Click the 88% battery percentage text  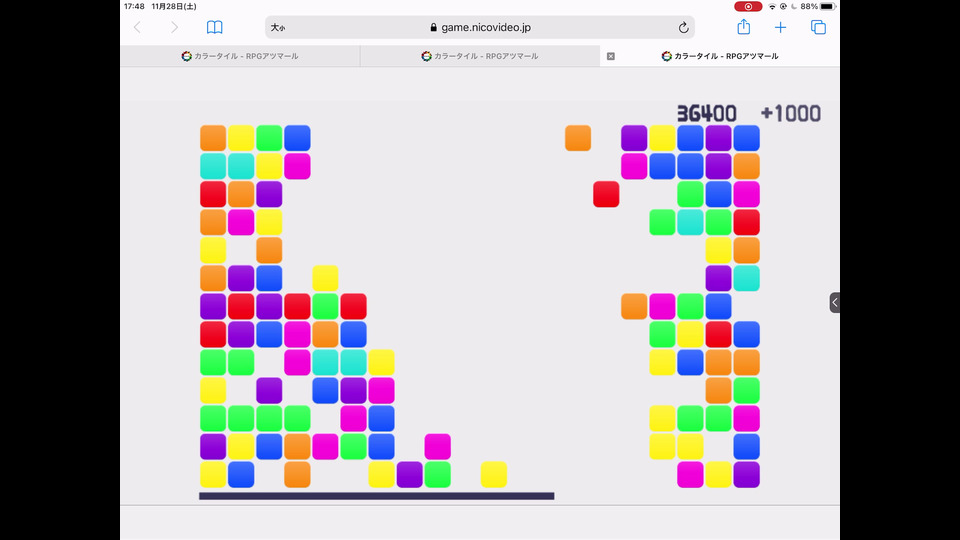pyautogui.click(x=809, y=7)
